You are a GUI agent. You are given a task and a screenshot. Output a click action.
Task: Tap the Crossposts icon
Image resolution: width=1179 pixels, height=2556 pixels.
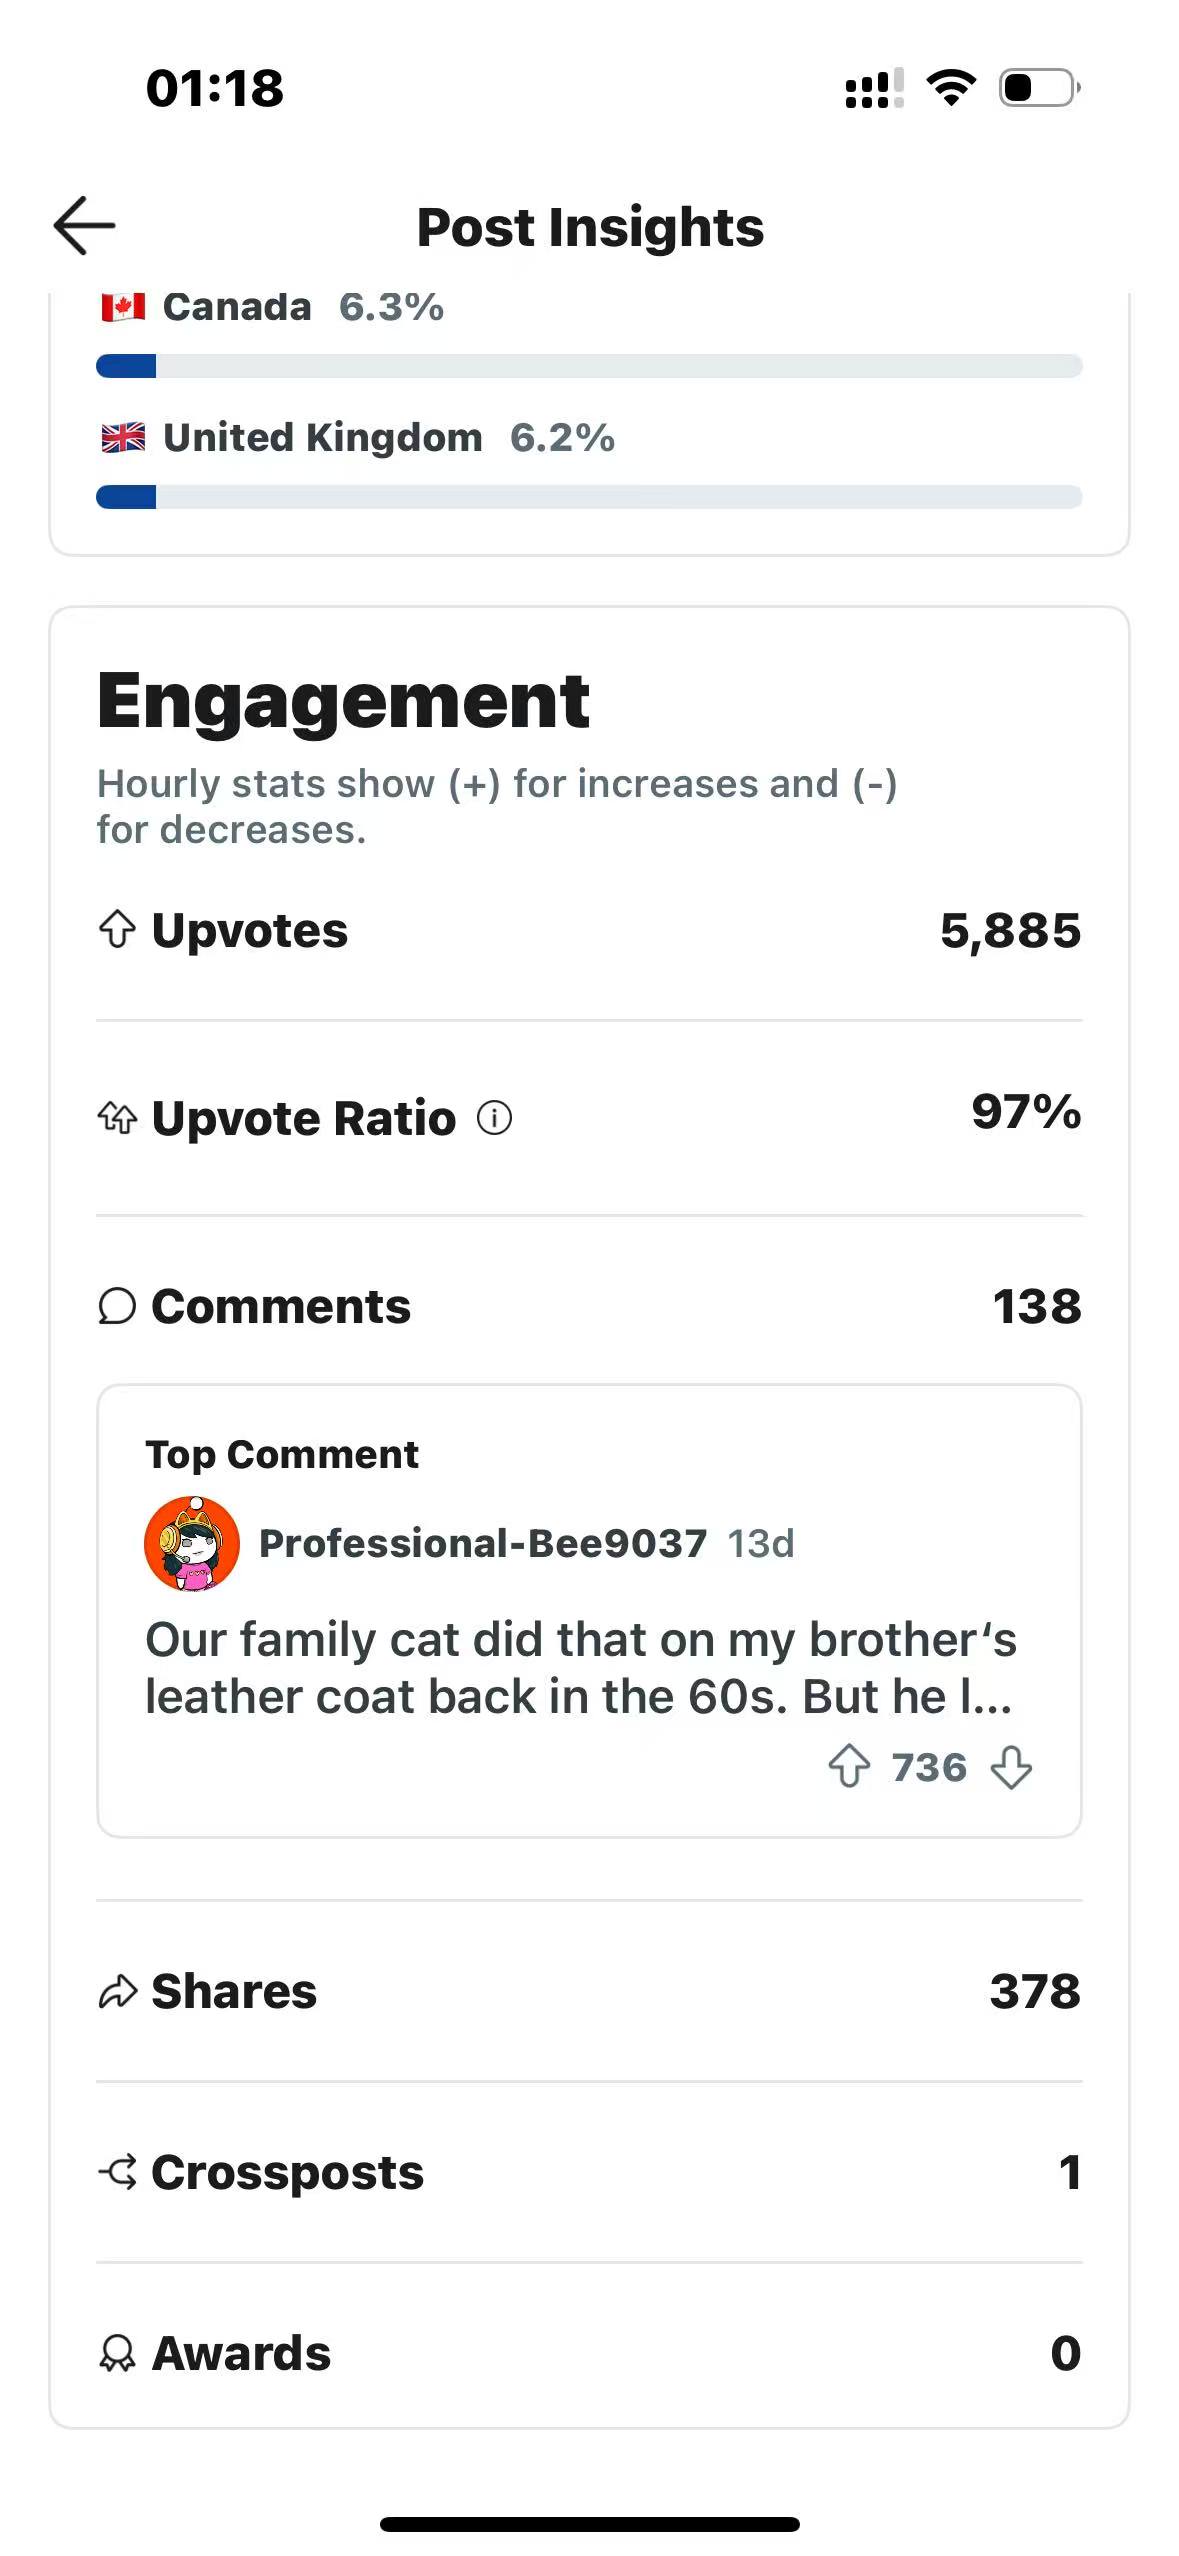click(117, 2171)
